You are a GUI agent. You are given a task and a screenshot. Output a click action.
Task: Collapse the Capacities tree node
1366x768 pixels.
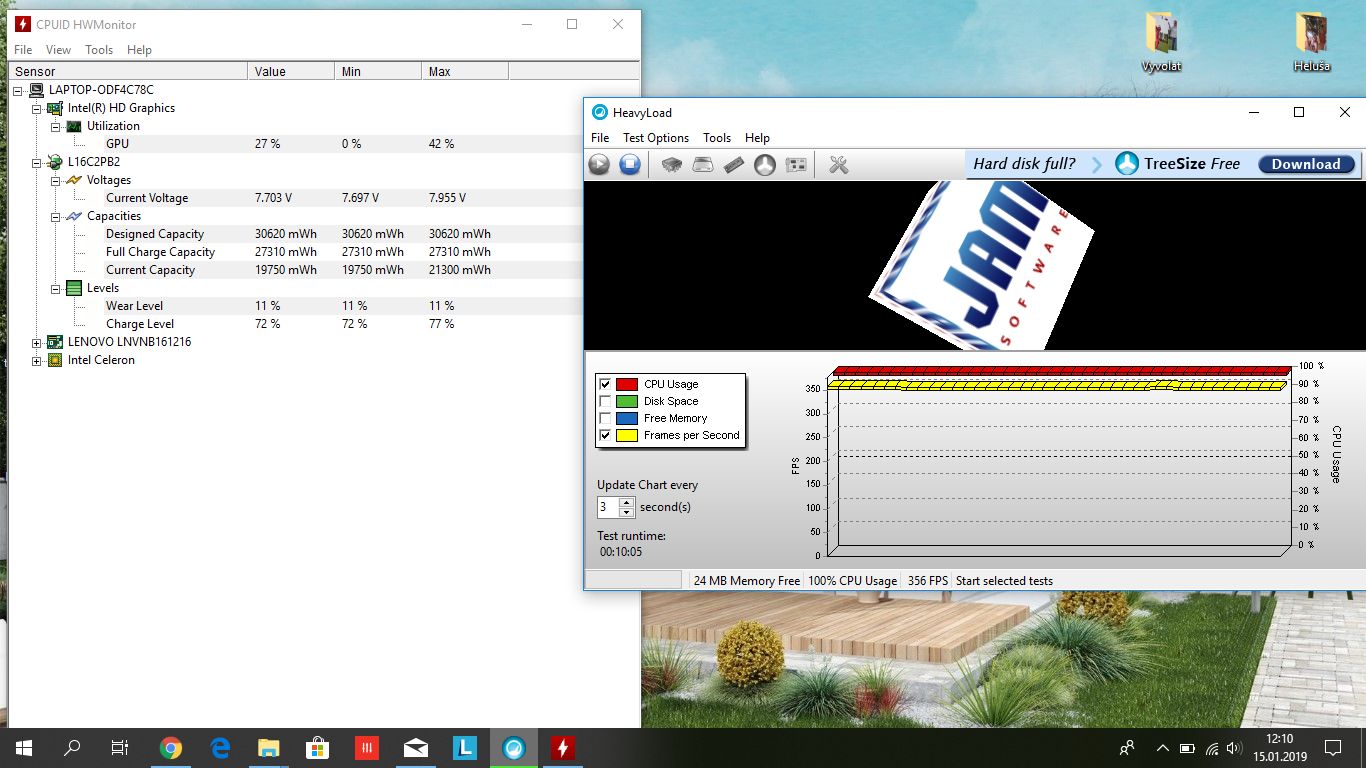pyautogui.click(x=56, y=216)
